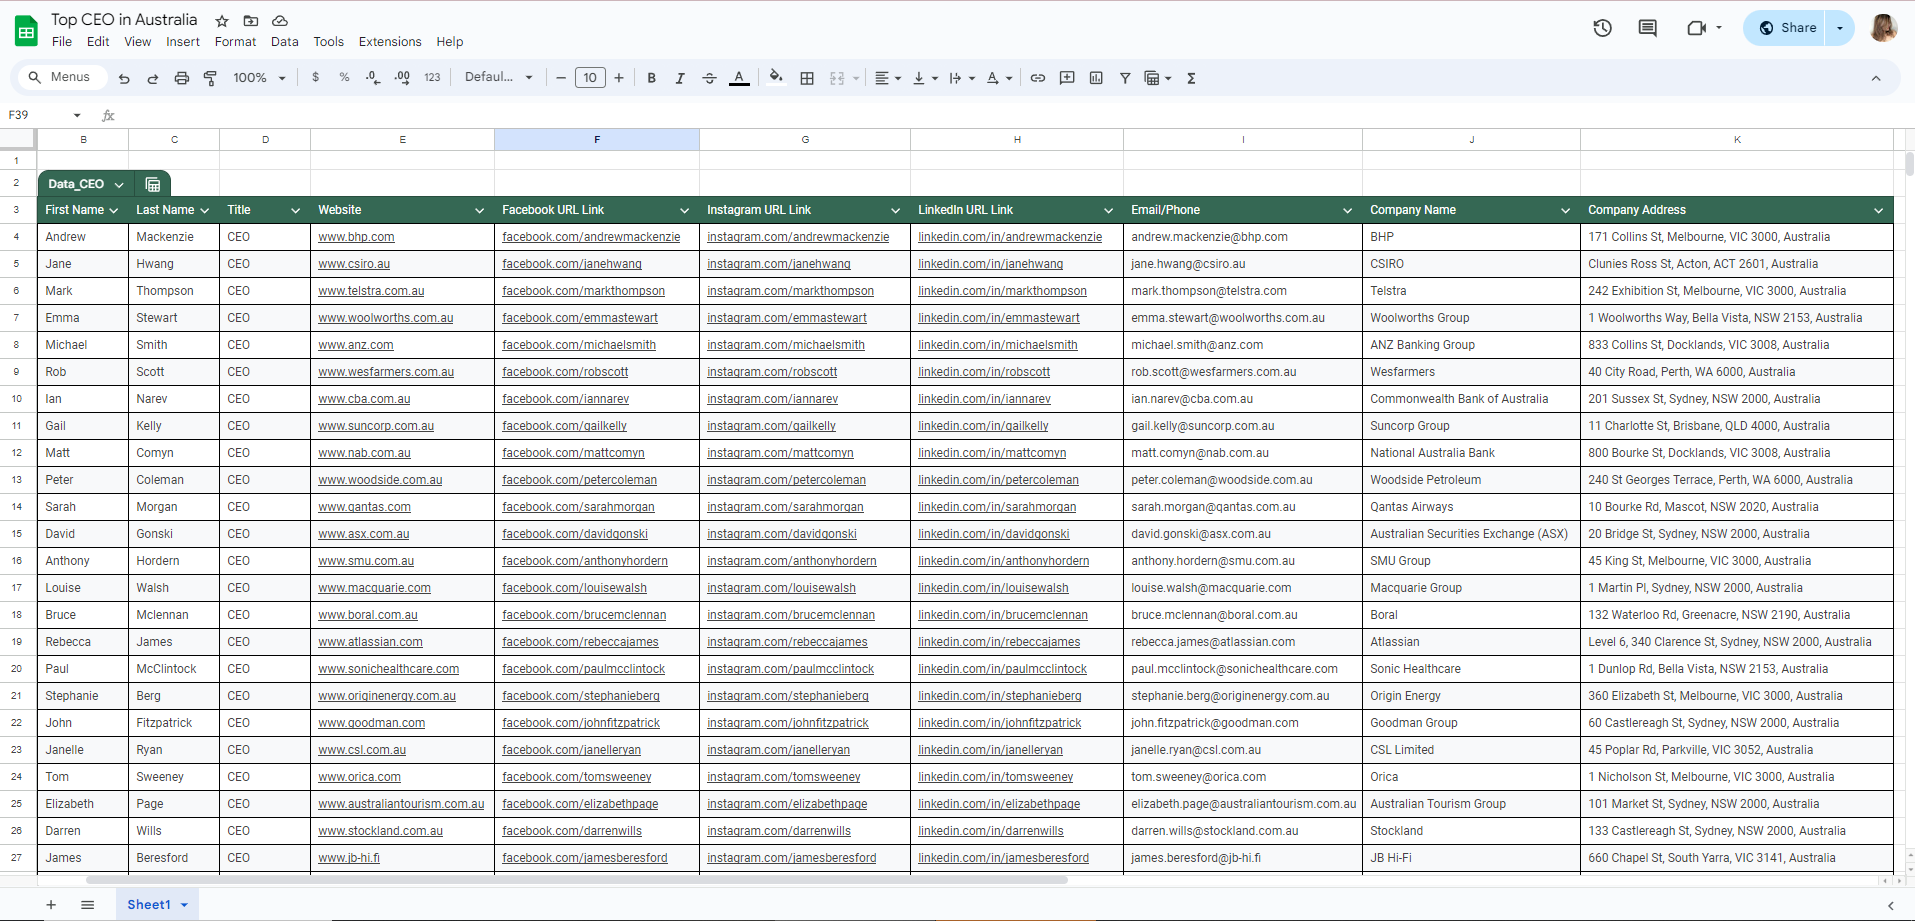This screenshot has height=921, width=1915.
Task: Open text rotation dropdown
Action: (x=999, y=78)
